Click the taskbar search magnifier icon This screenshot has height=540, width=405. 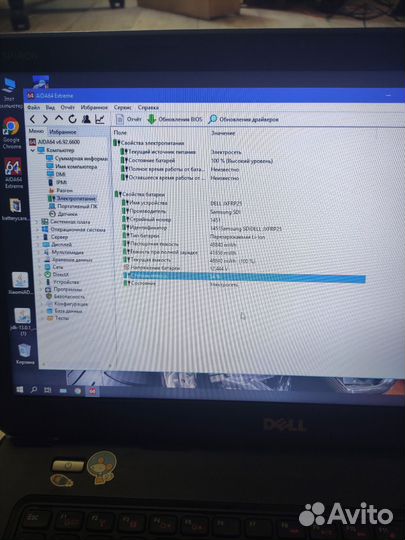(x=33, y=390)
